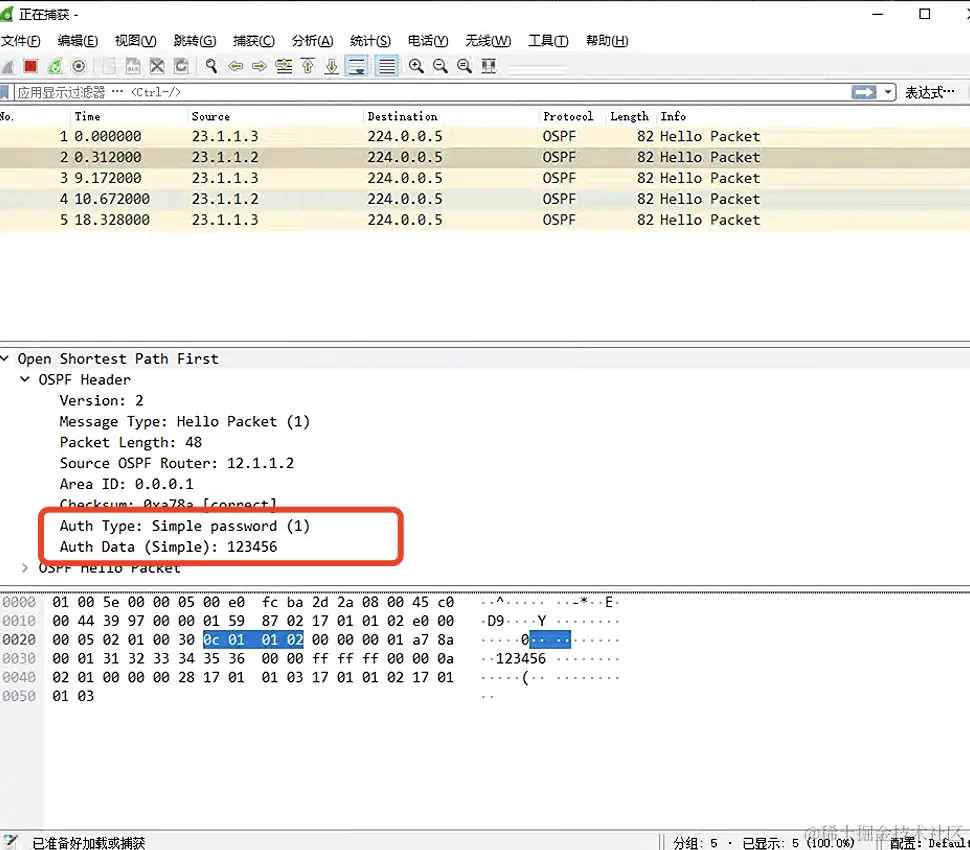Screen dimensions: 970x850
Task: Open the 无线(W) menu
Action: pos(488,41)
